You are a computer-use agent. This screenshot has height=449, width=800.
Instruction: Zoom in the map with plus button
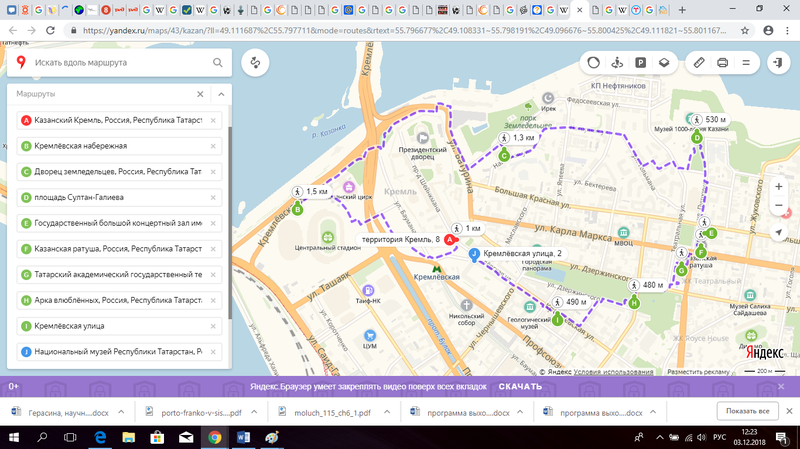click(x=779, y=187)
